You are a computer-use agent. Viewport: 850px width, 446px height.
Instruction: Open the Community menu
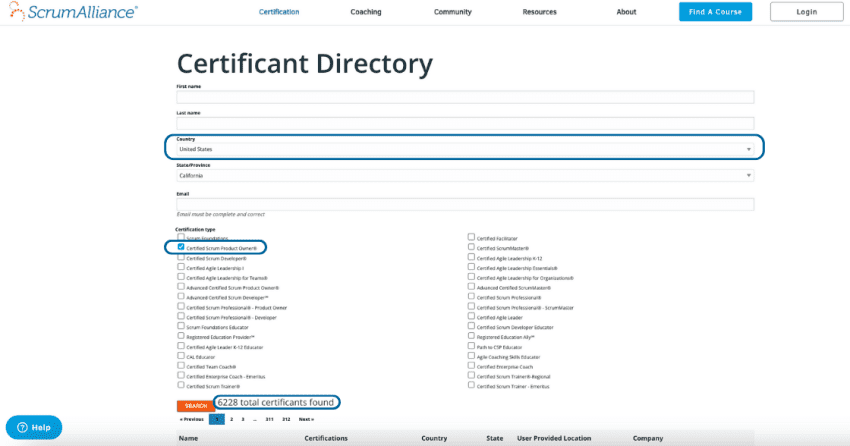click(453, 12)
